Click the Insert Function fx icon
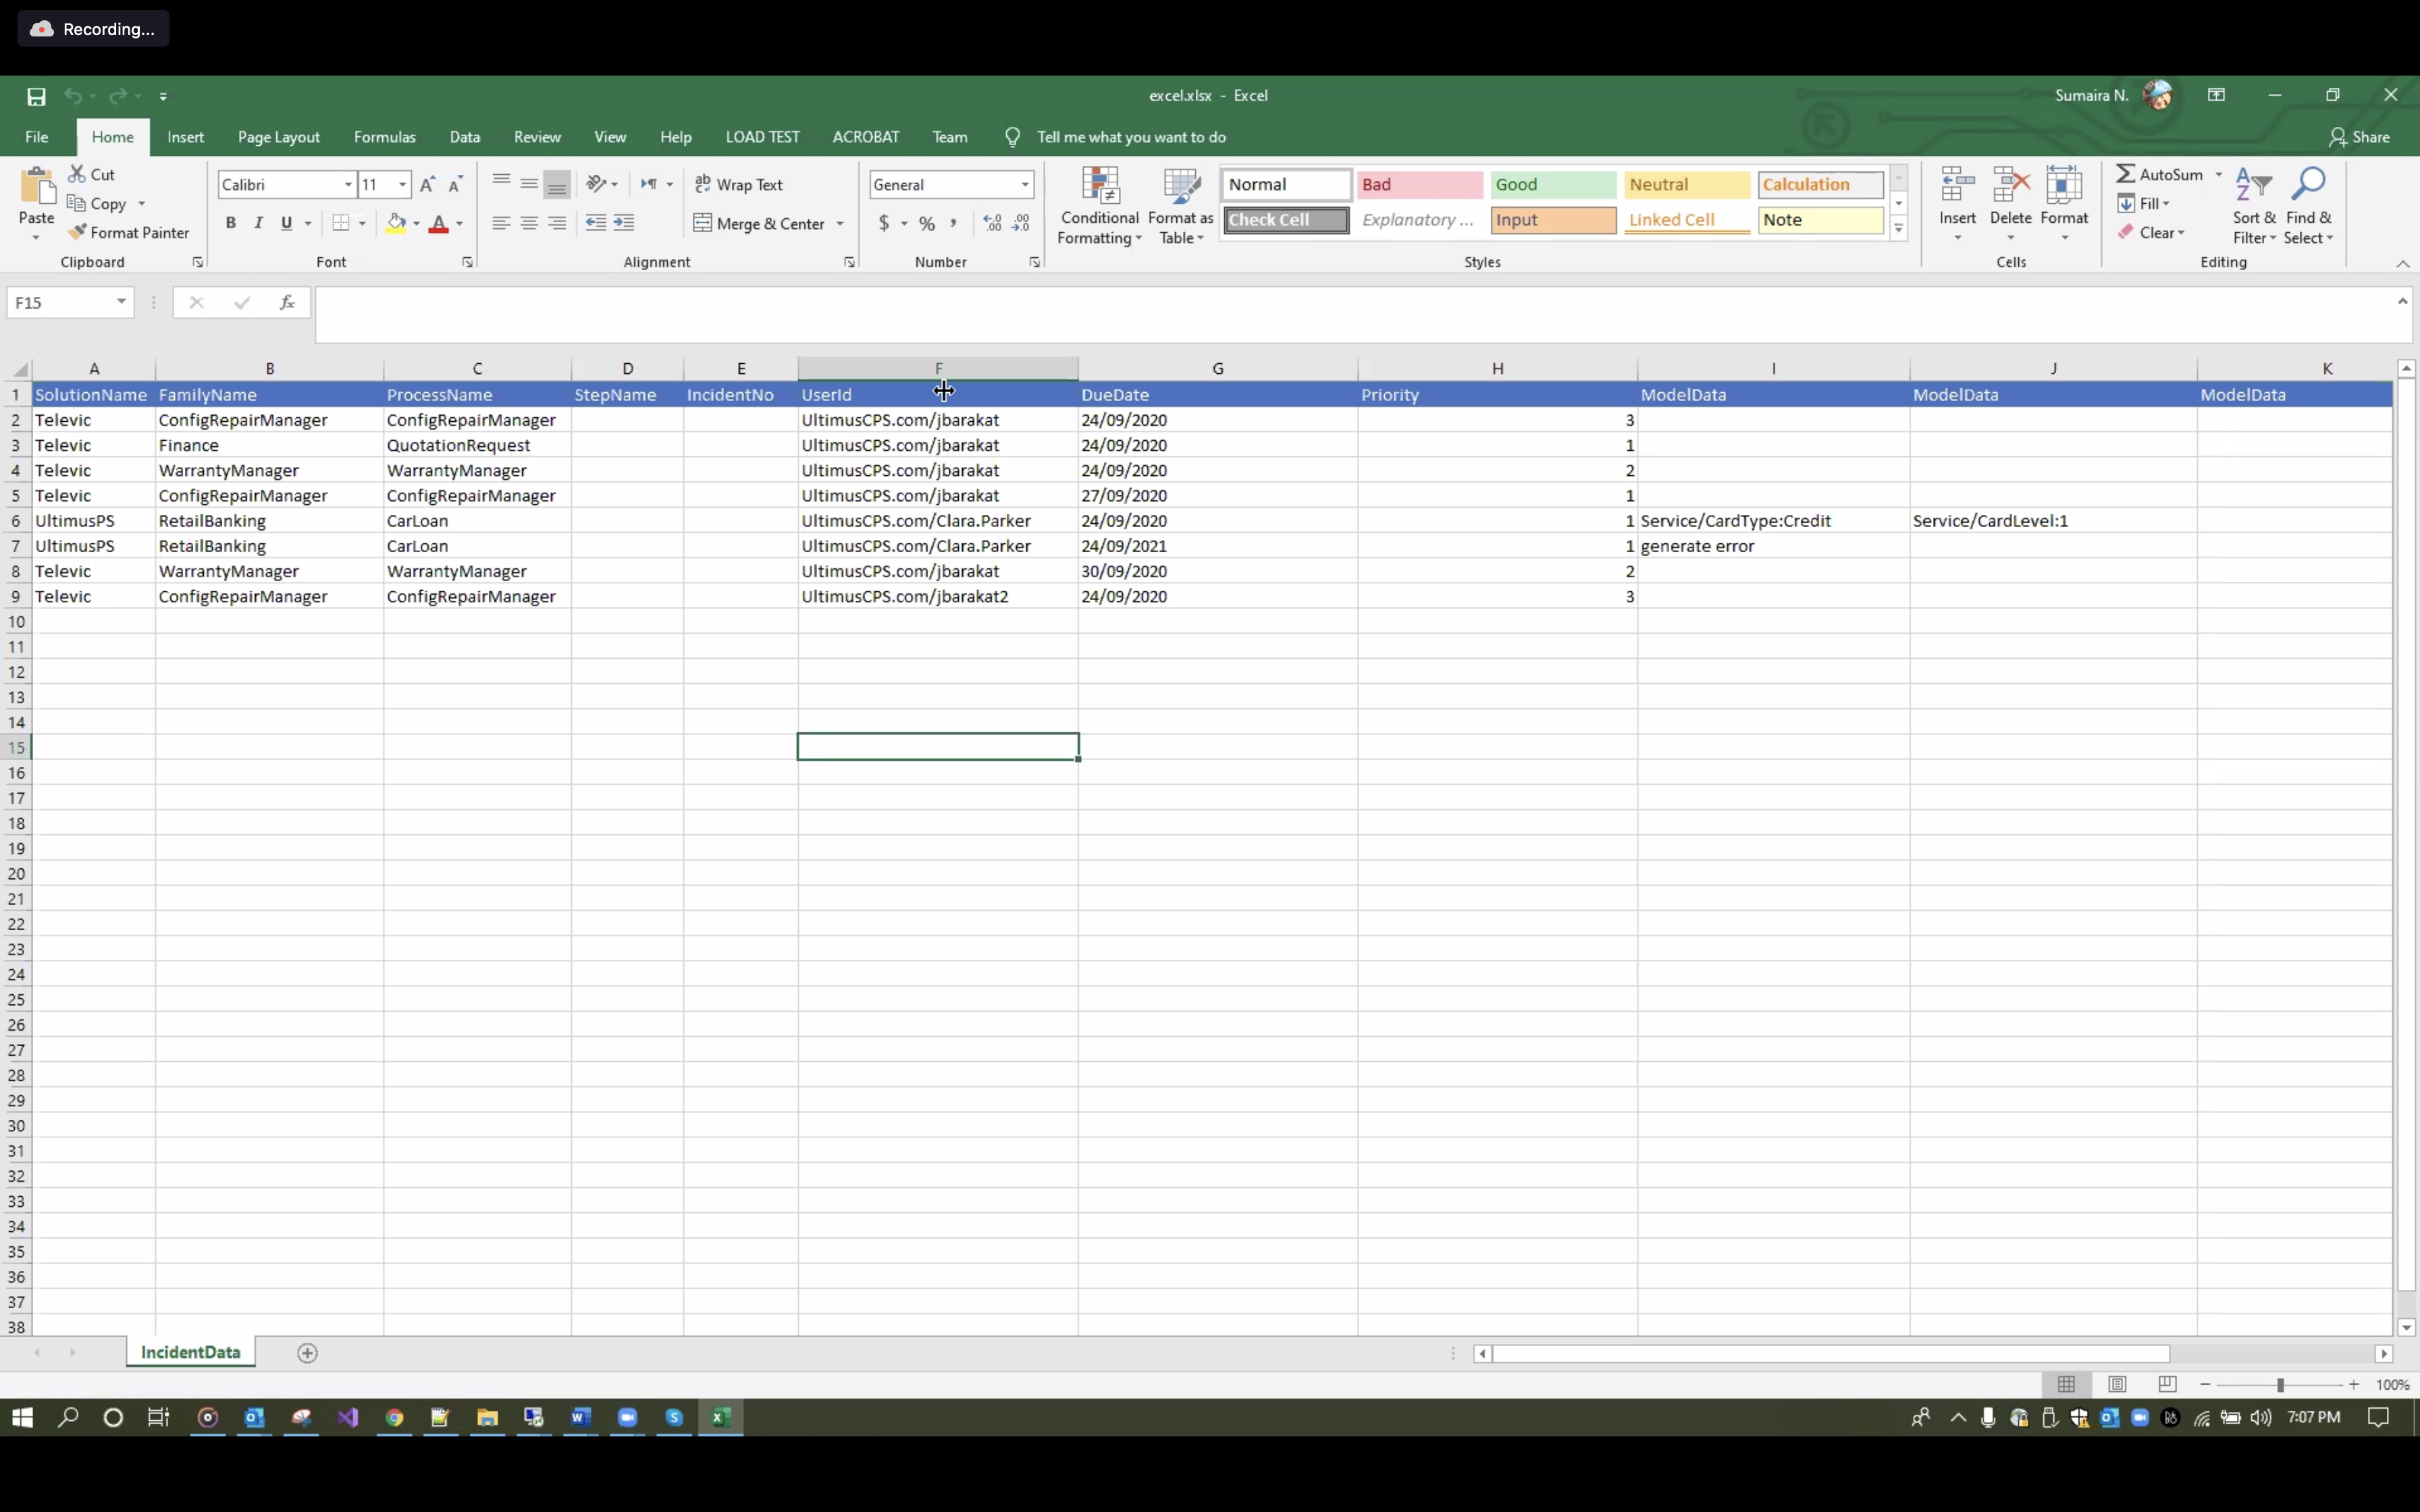Image resolution: width=2420 pixels, height=1512 pixels. click(x=287, y=302)
